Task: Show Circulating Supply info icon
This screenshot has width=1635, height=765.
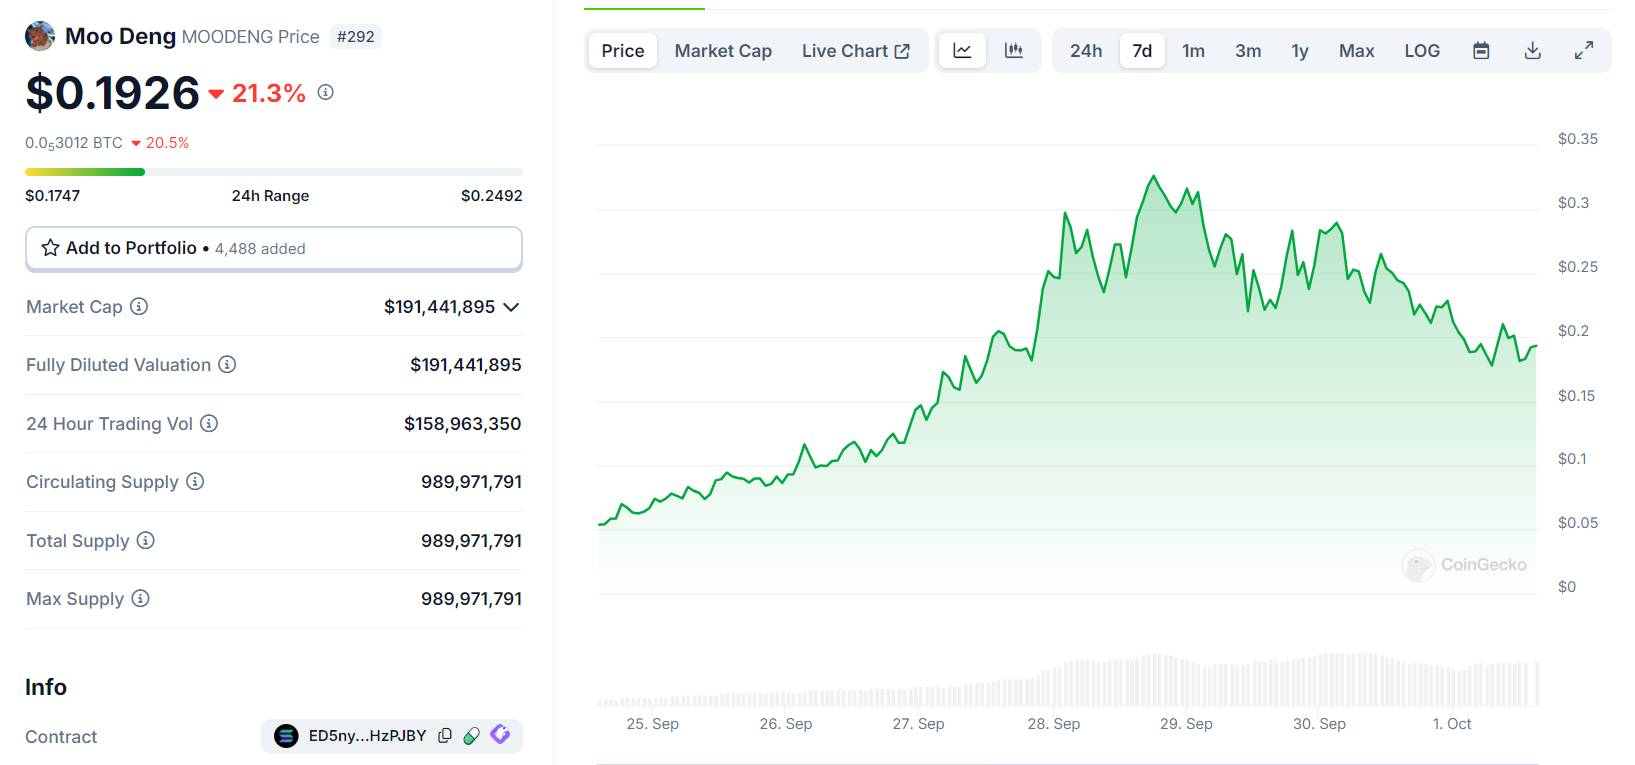Action: [x=195, y=481]
